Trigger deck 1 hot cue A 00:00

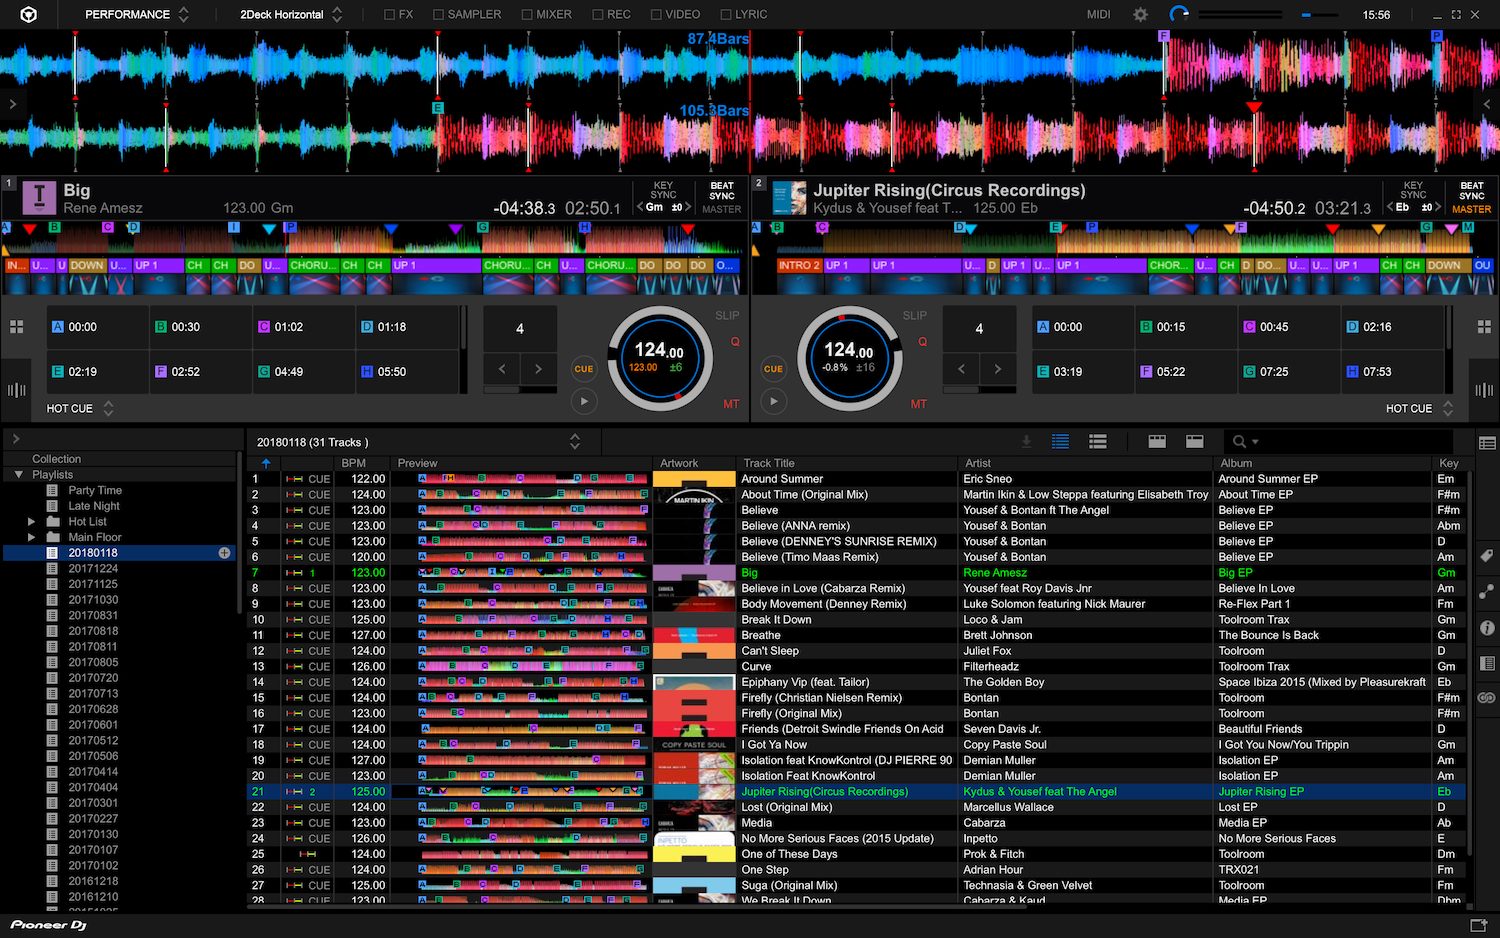coord(99,327)
